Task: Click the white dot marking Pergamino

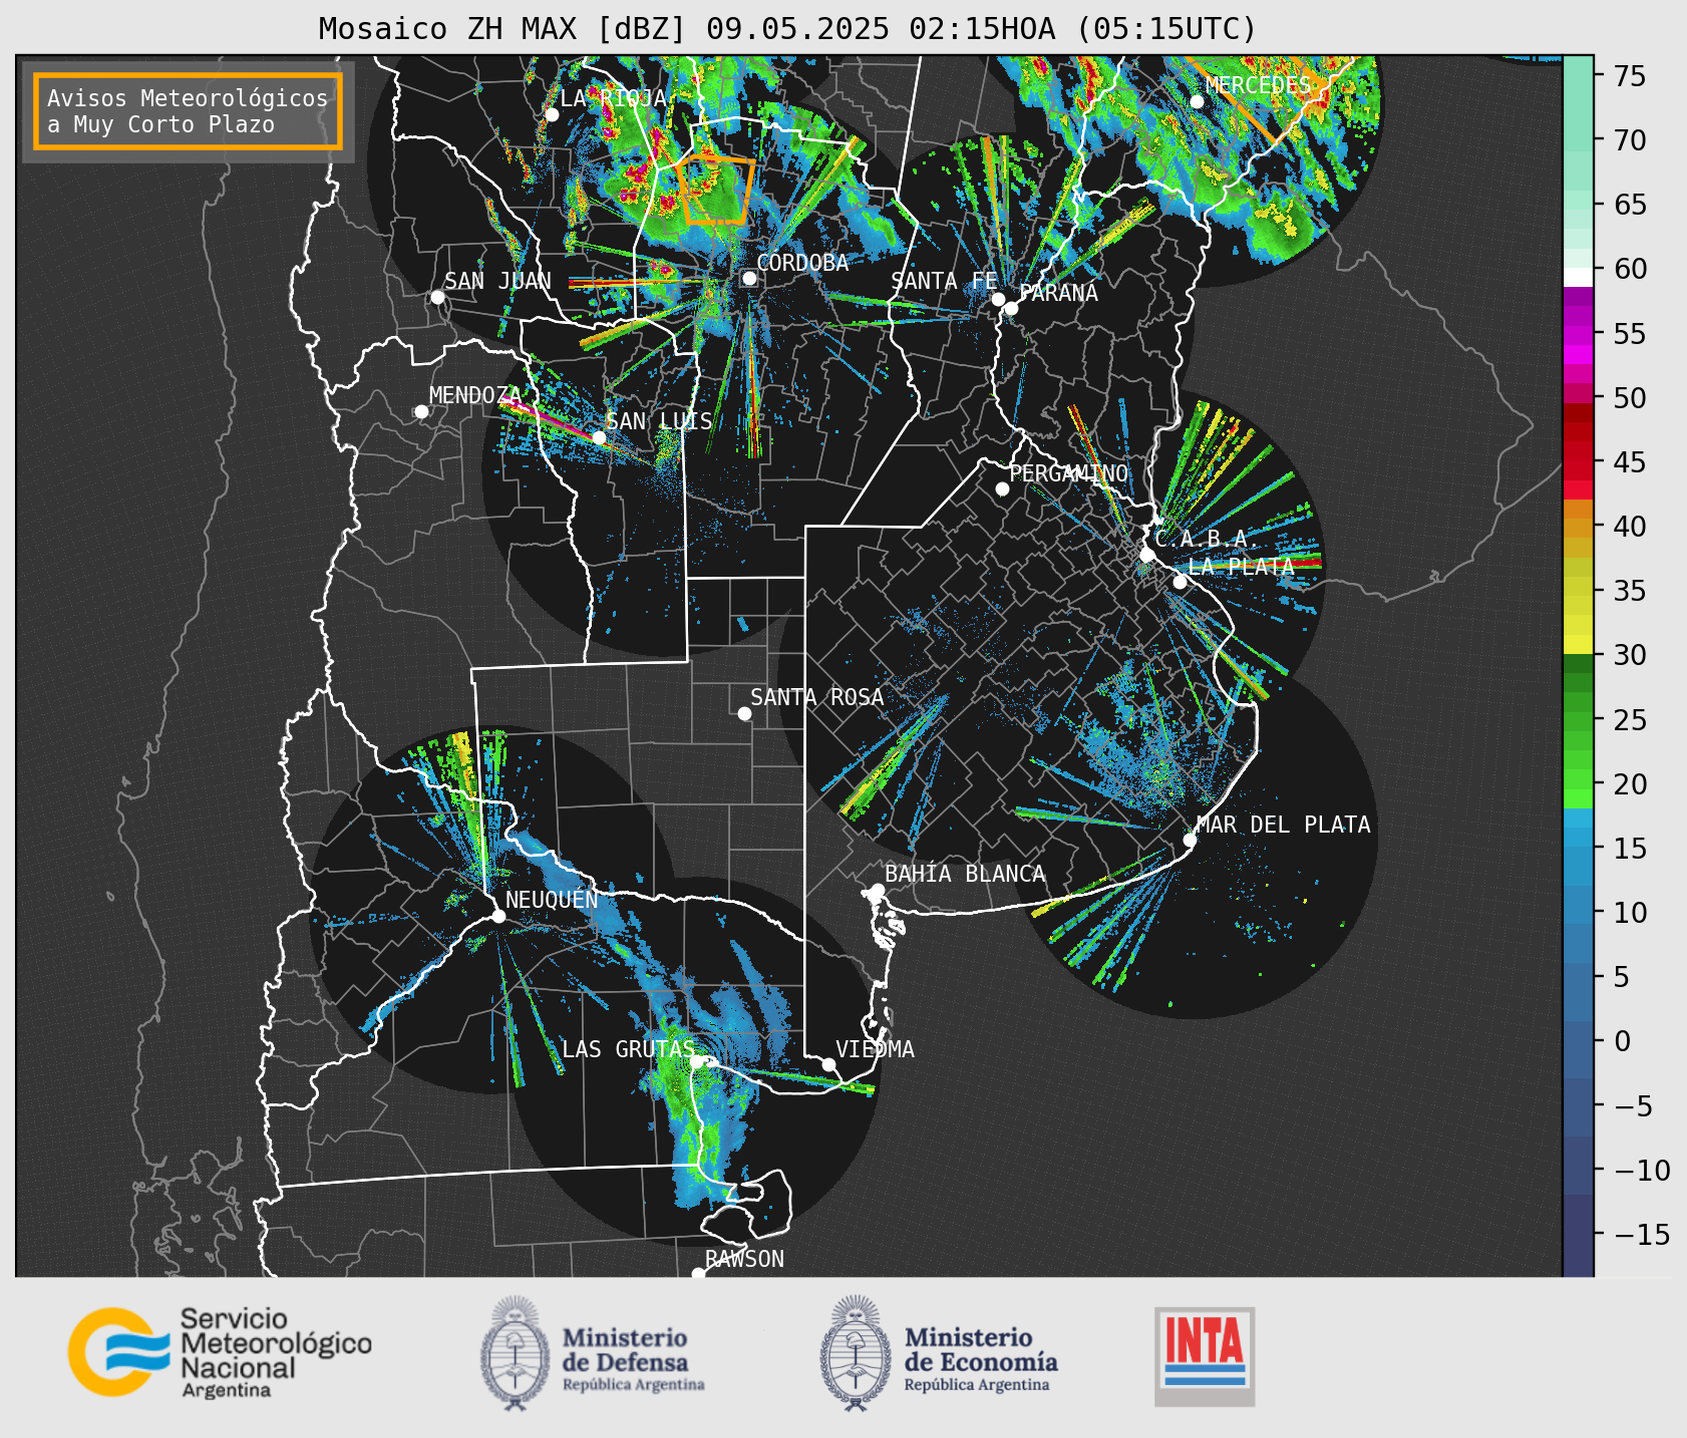Action: [1002, 489]
